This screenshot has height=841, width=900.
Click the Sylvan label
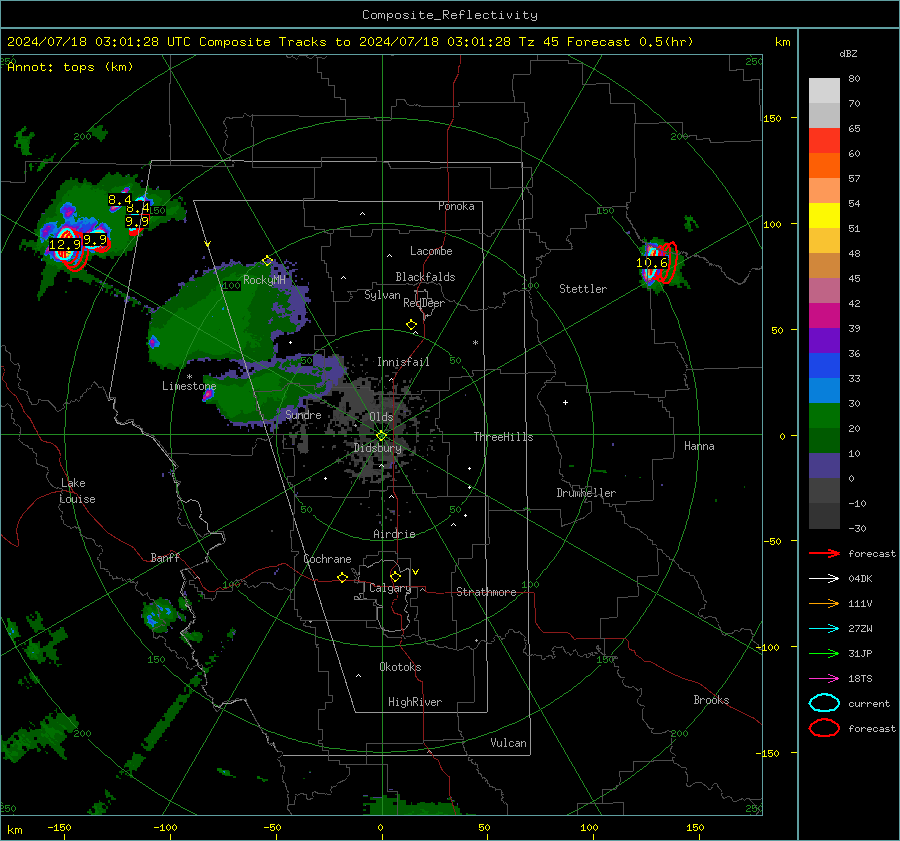click(x=382, y=295)
